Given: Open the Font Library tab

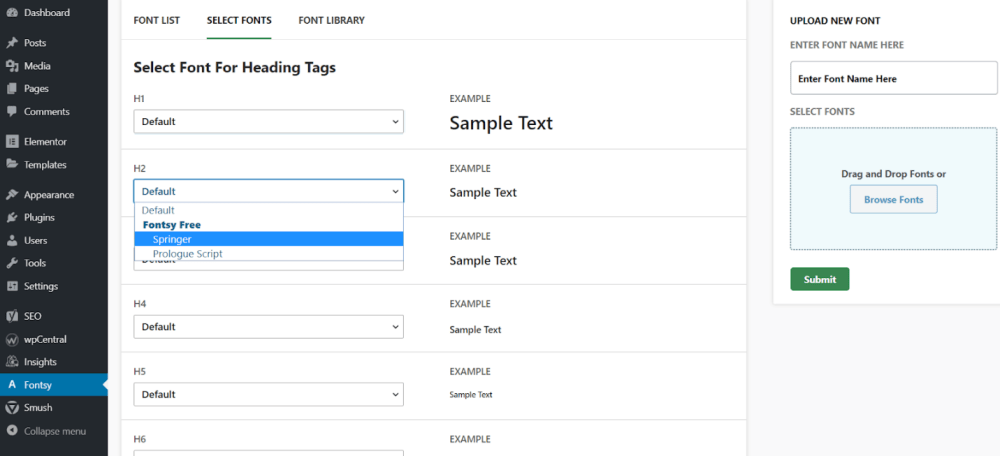Looking at the screenshot, I should tap(331, 20).
